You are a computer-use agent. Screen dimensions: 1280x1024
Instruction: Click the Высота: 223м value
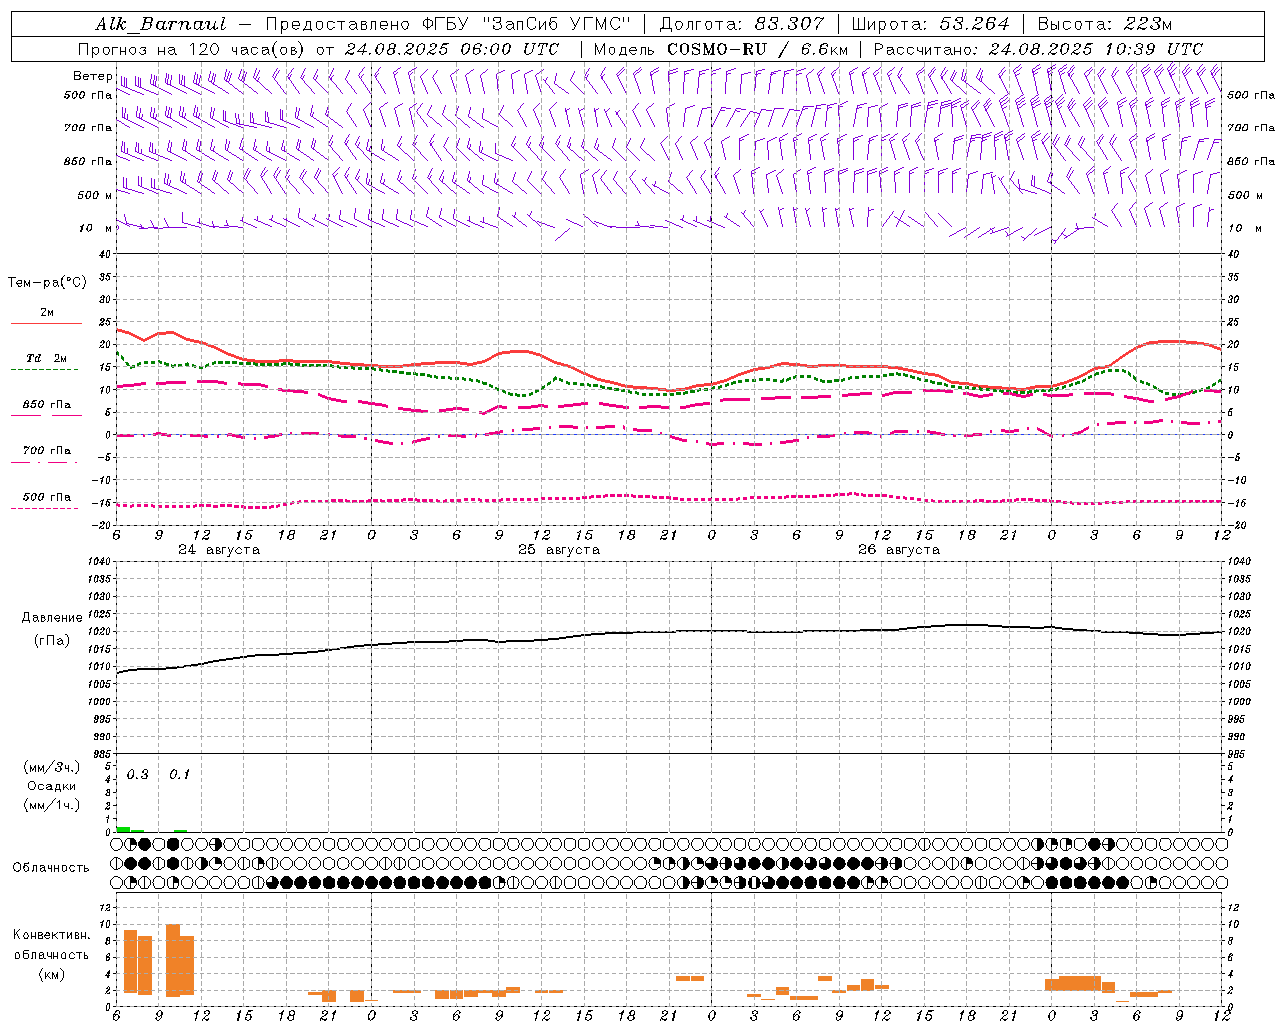click(x=1104, y=24)
